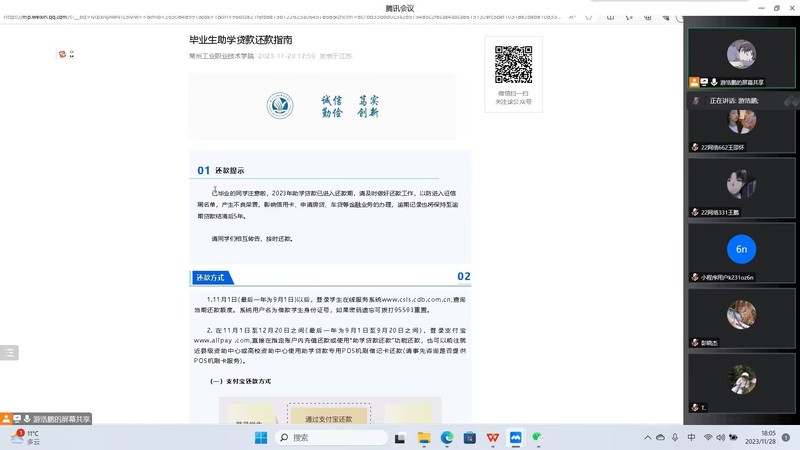
Task: Click the 通过支付宝还款 box in the diagram
Action: click(x=329, y=418)
